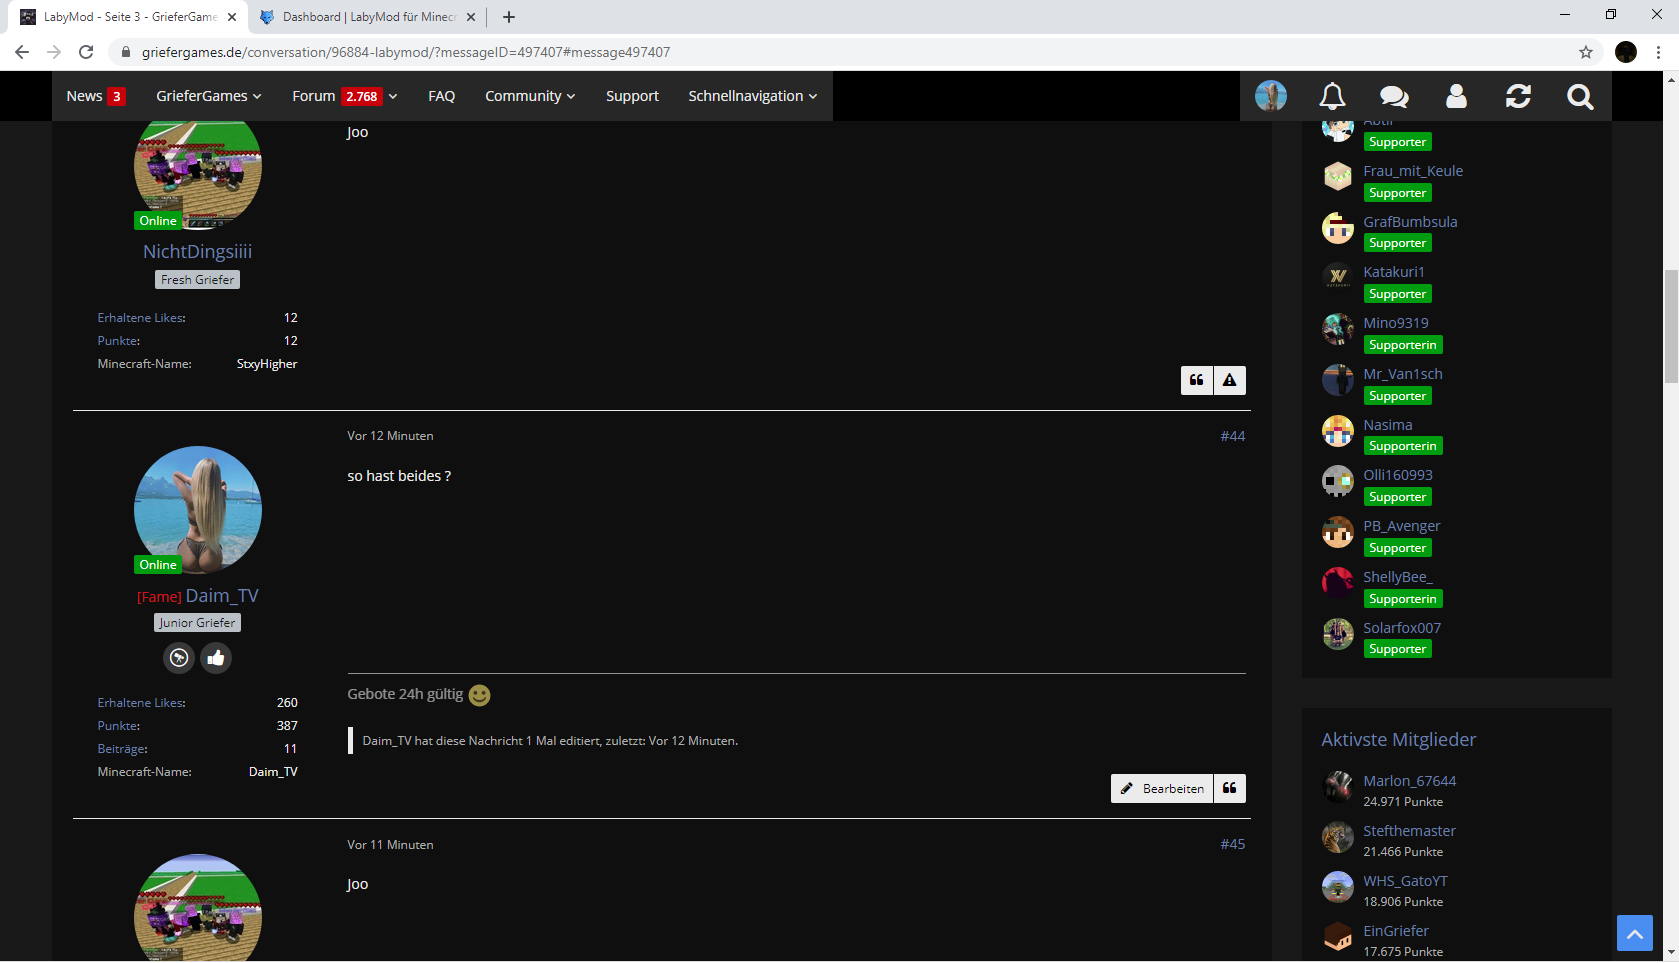This screenshot has height=963, width=1679.
Task: Click the refresh arrows icon in navbar
Action: pyautogui.click(x=1518, y=96)
